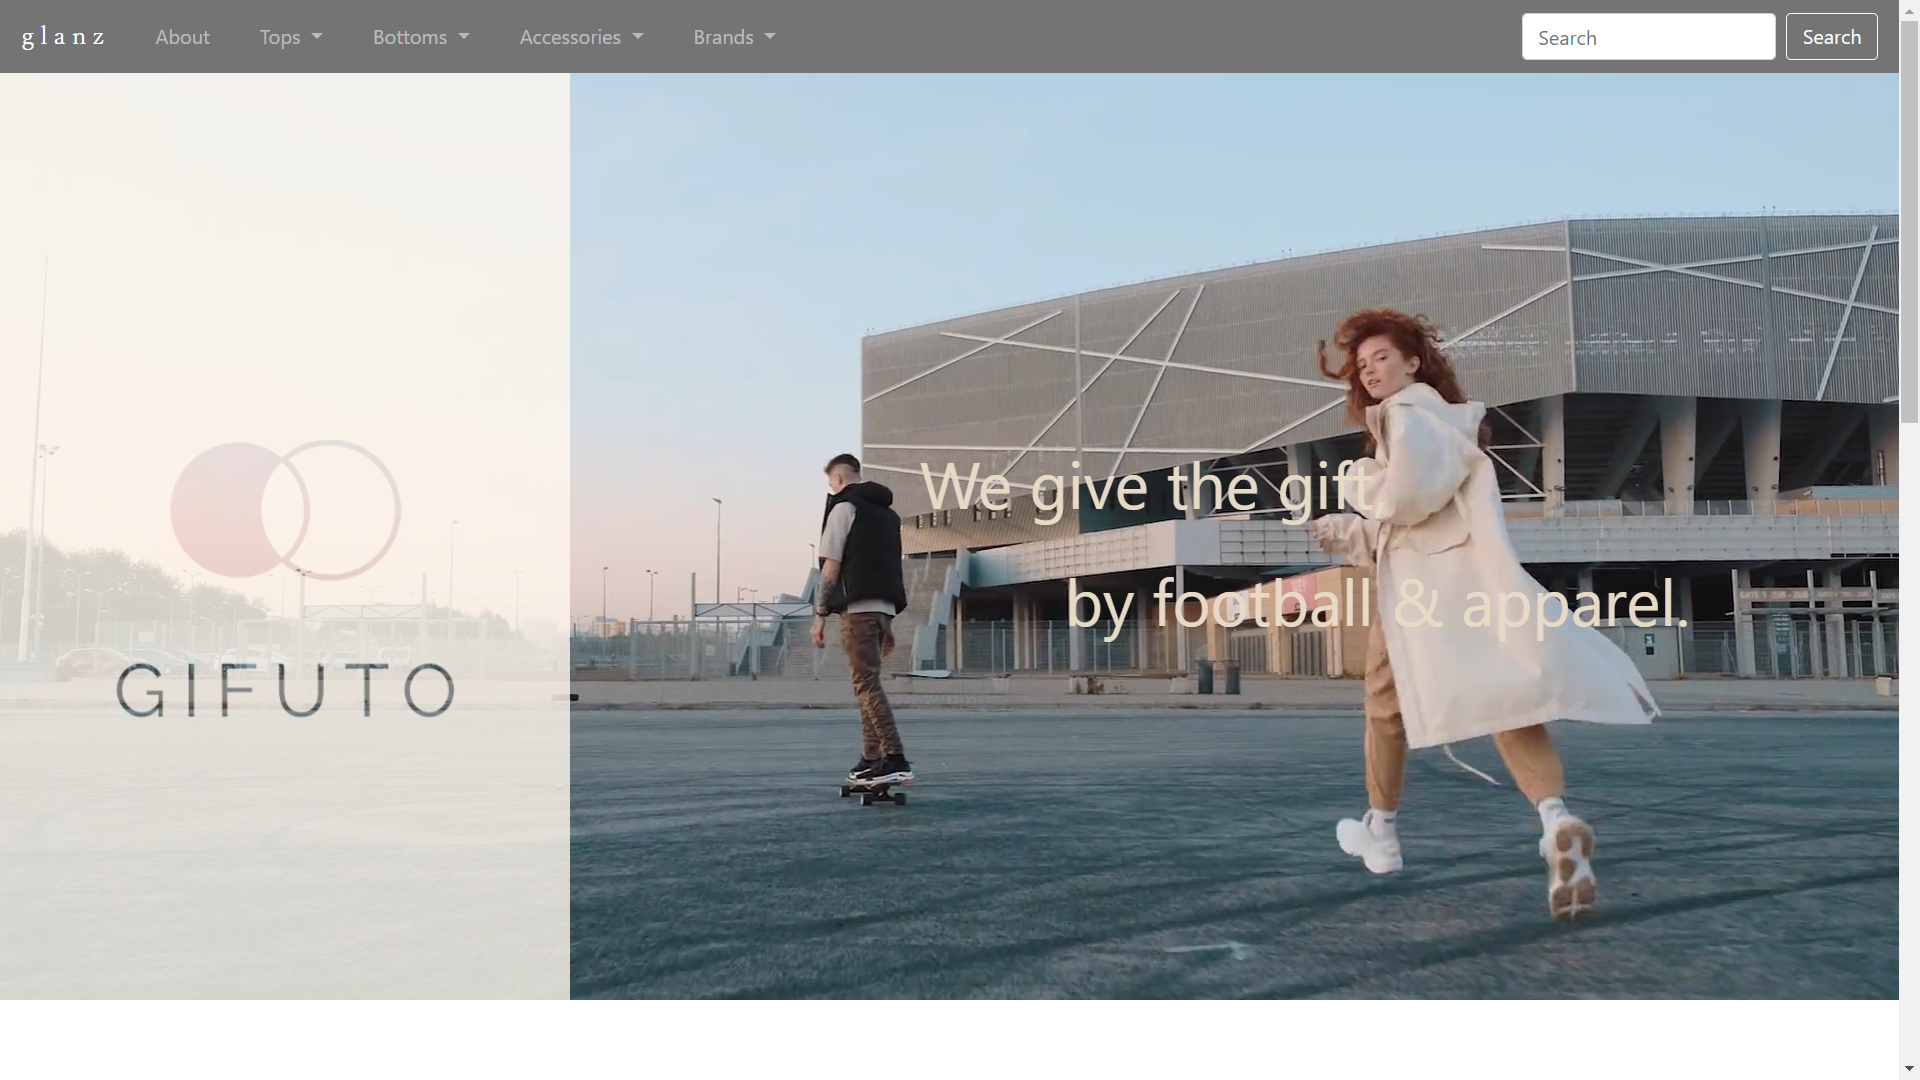Click the skateboard under the man
The height and width of the screenshot is (1080, 1920).
874,794
